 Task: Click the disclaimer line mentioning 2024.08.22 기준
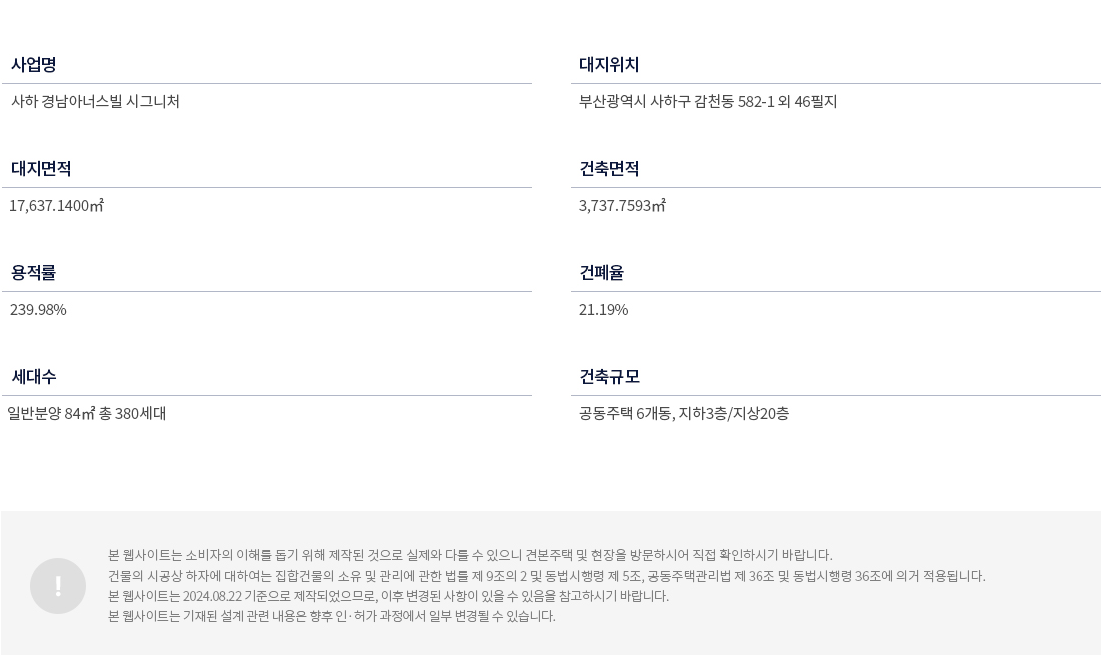(388, 596)
